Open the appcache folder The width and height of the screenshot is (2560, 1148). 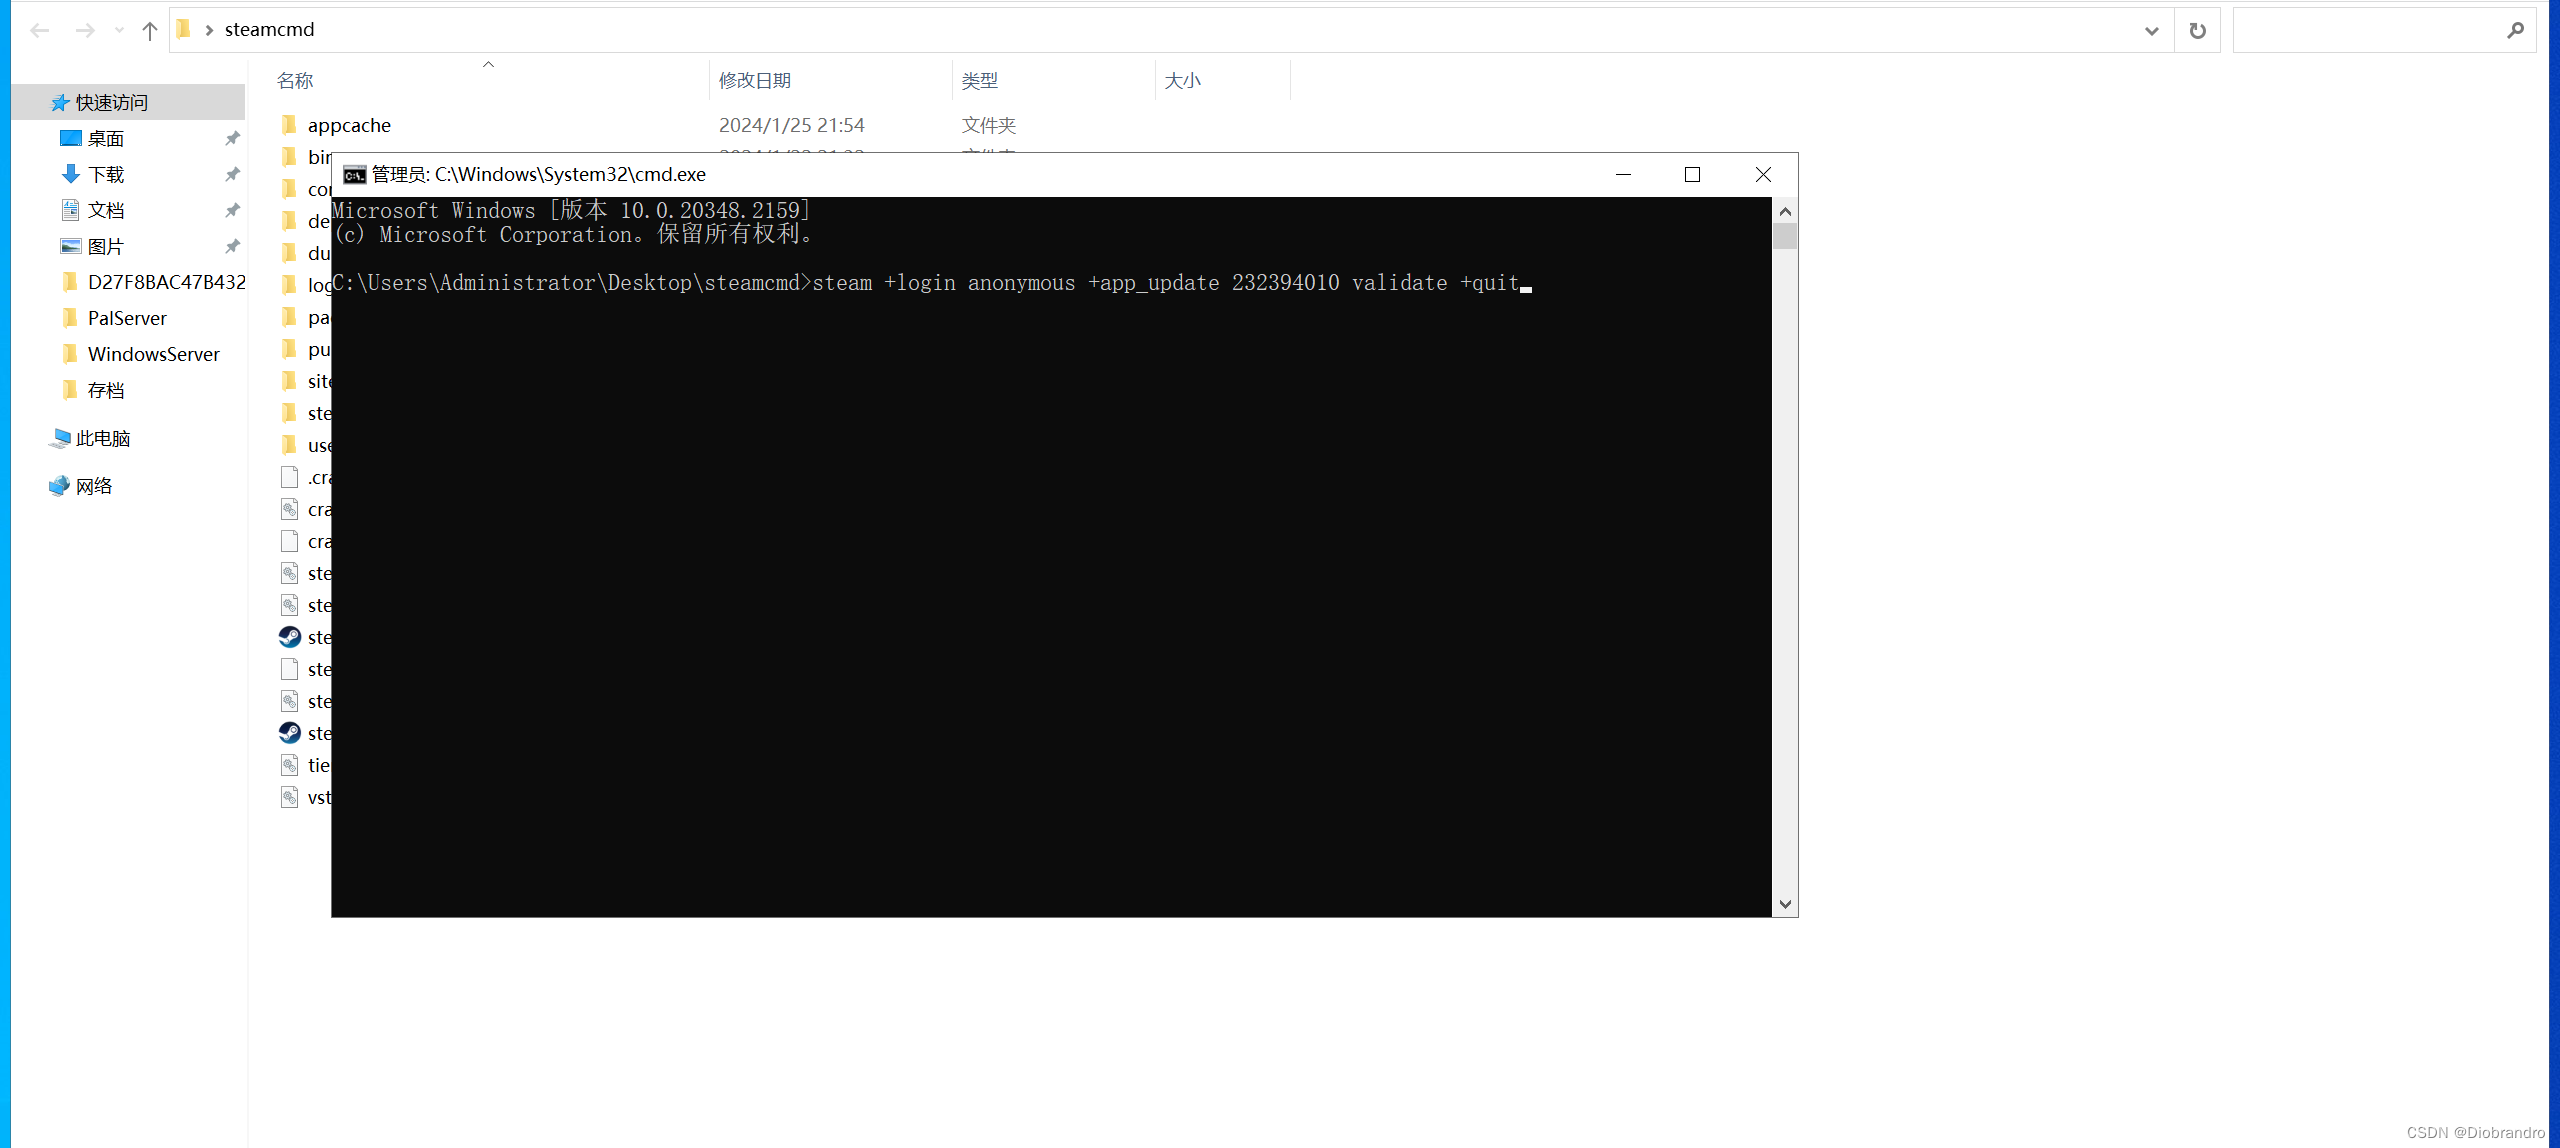tap(349, 126)
